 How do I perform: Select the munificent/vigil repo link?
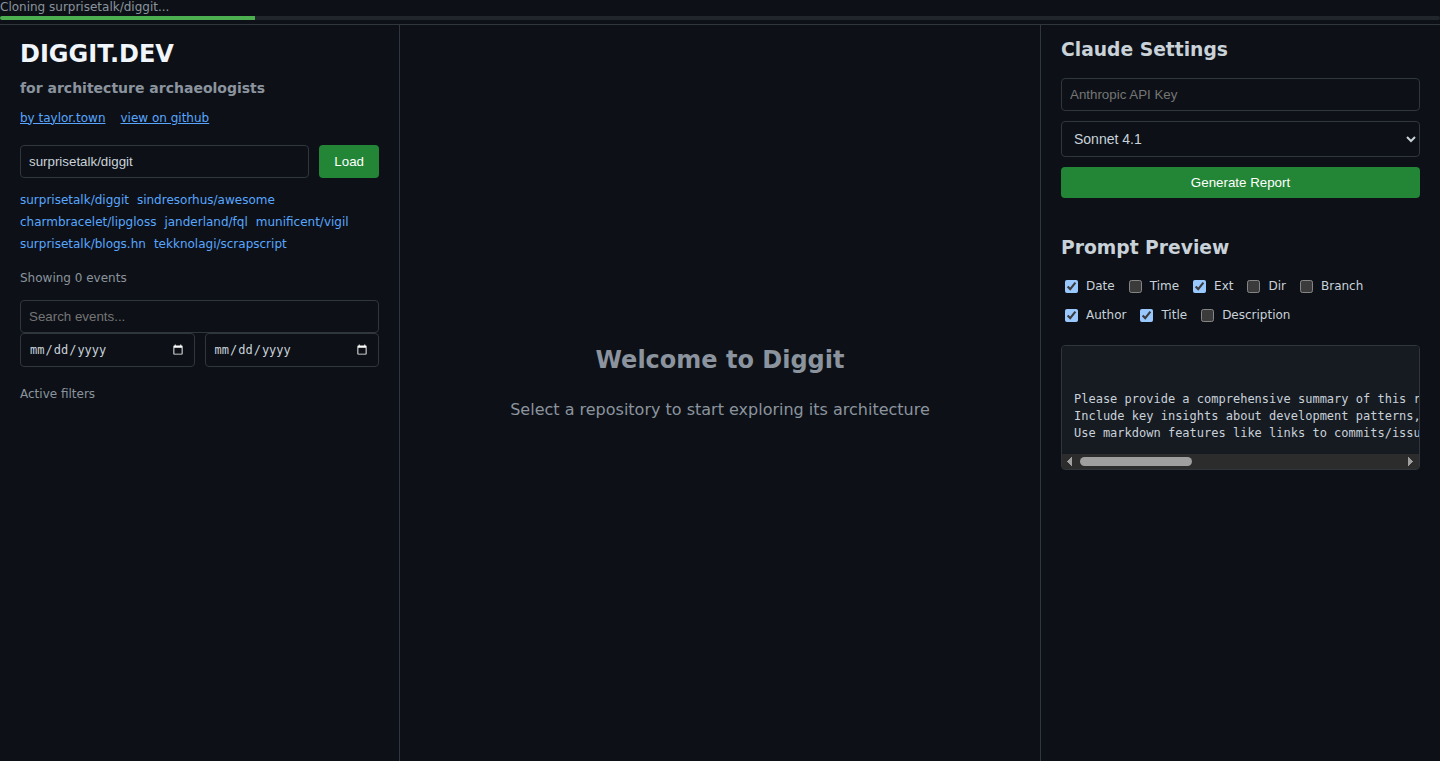302,222
